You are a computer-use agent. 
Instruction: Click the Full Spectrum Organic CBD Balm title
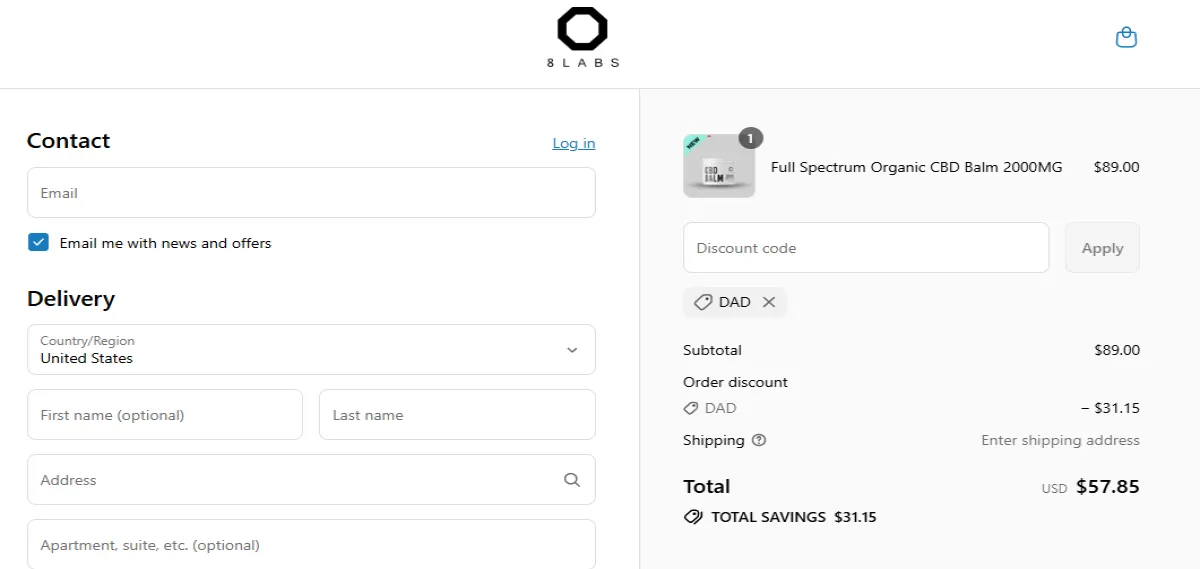(916, 167)
